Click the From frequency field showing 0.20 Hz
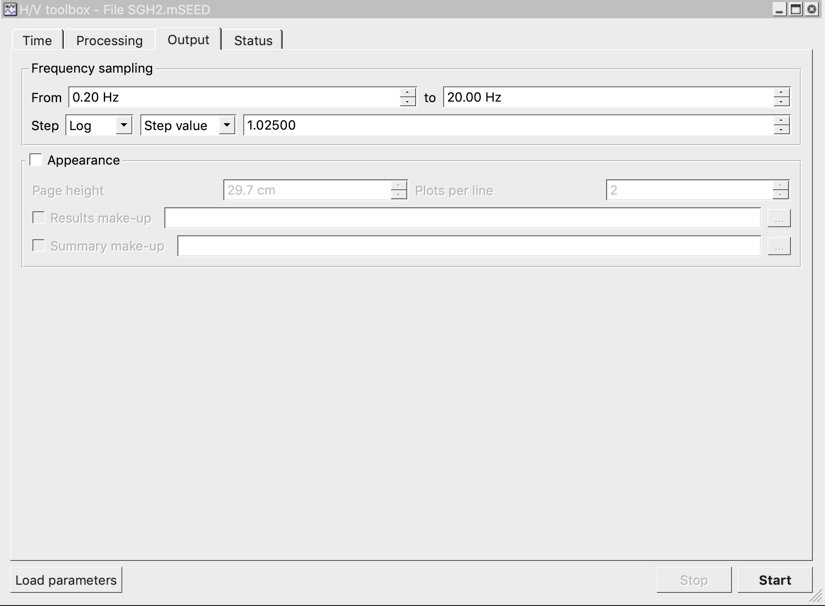Image resolution: width=825 pixels, height=606 pixels. pyautogui.click(x=233, y=97)
